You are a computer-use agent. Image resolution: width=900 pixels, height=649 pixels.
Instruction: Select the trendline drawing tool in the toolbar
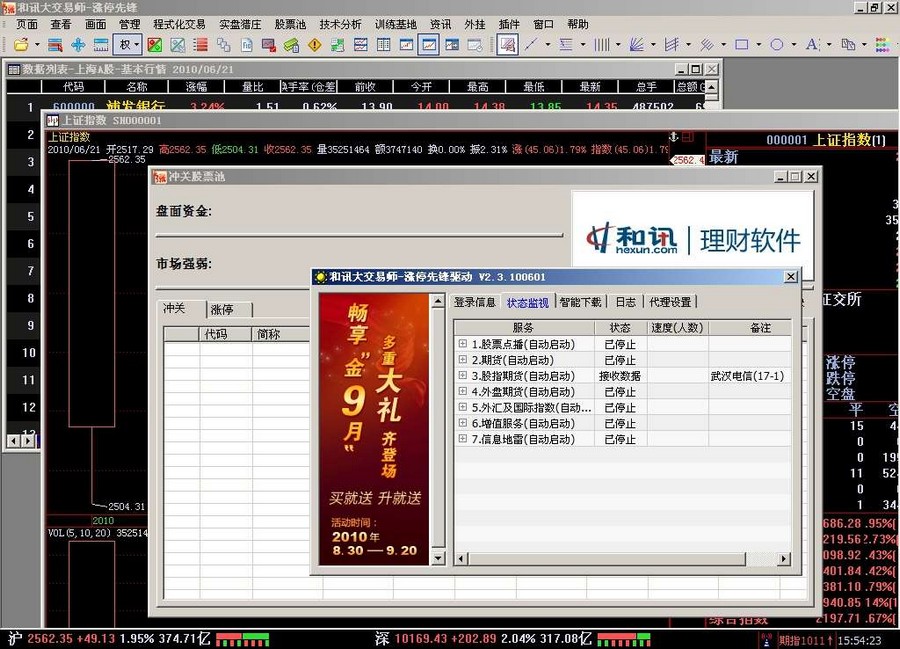[529, 45]
